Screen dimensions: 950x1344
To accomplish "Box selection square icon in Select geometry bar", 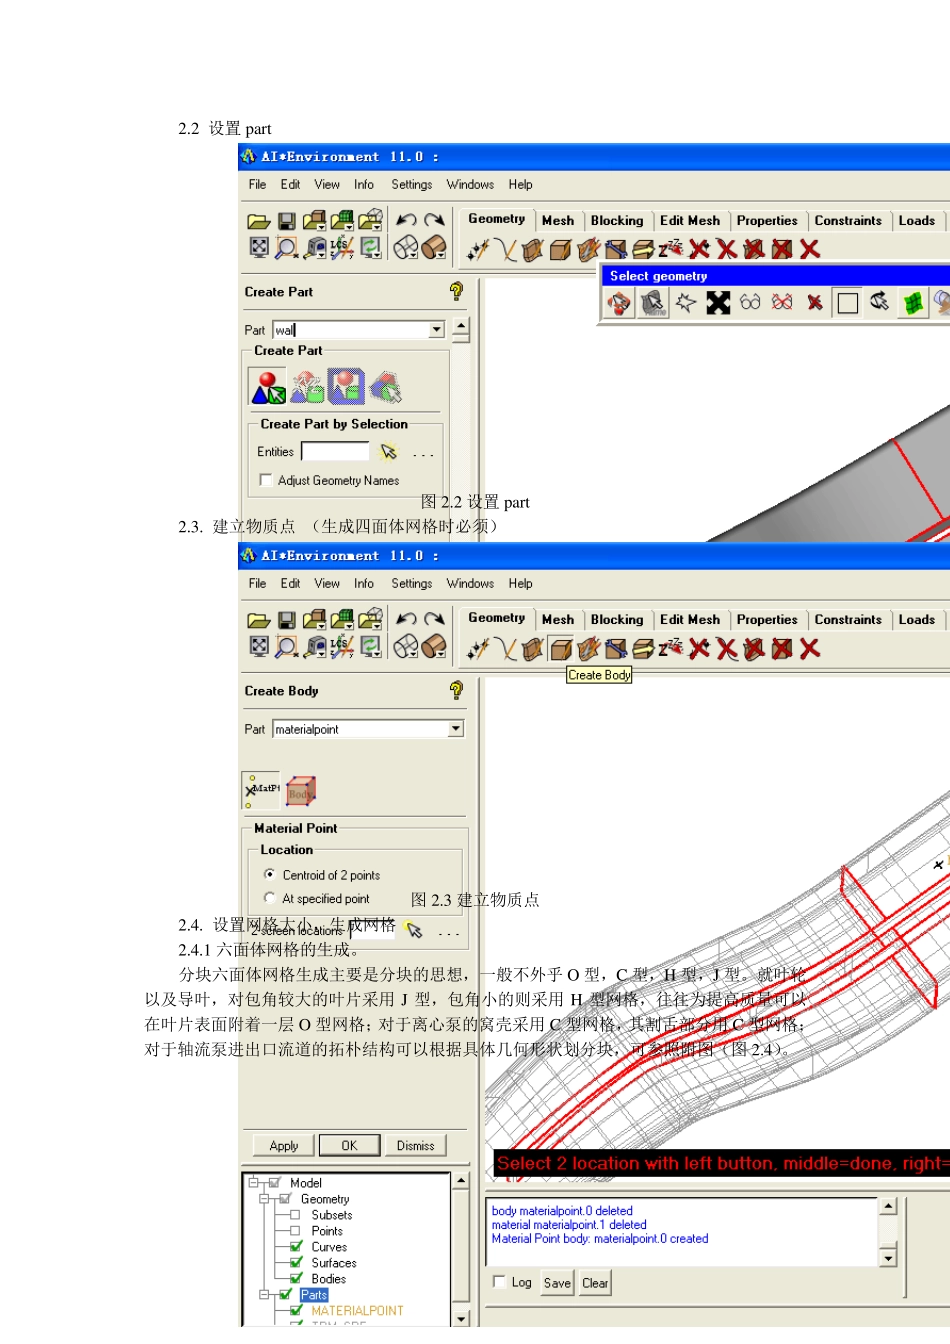I will (848, 303).
